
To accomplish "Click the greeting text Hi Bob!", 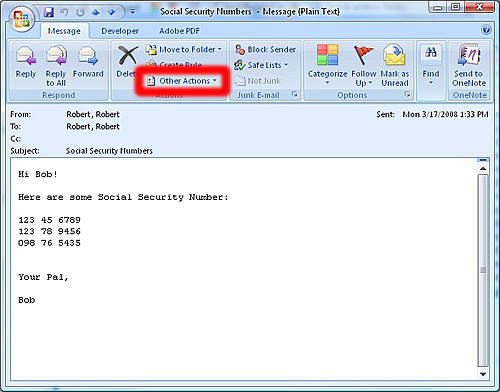I will coord(38,174).
